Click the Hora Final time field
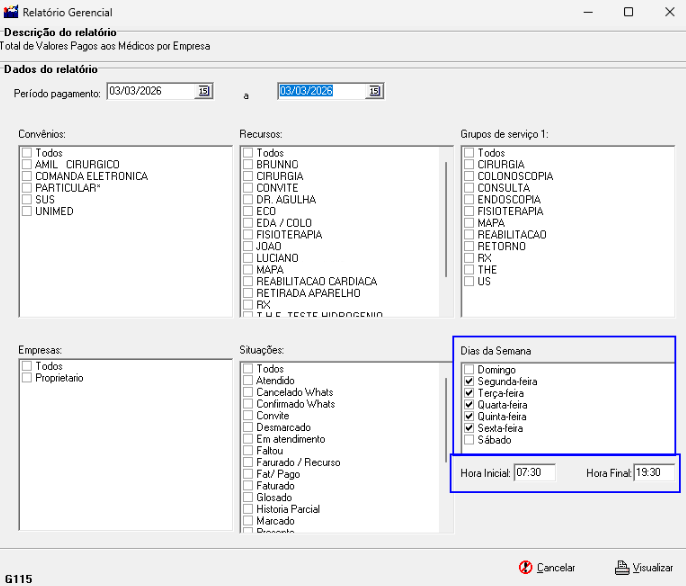This screenshot has width=686, height=586. tap(654, 472)
